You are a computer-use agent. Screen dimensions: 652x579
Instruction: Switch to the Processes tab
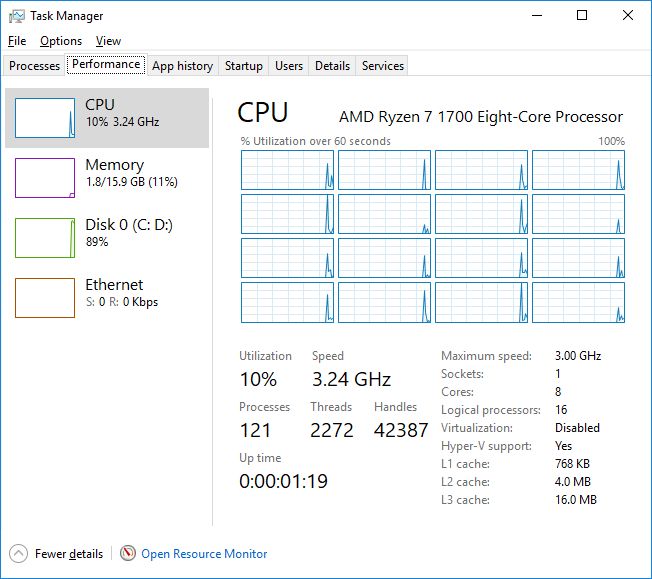click(x=35, y=66)
